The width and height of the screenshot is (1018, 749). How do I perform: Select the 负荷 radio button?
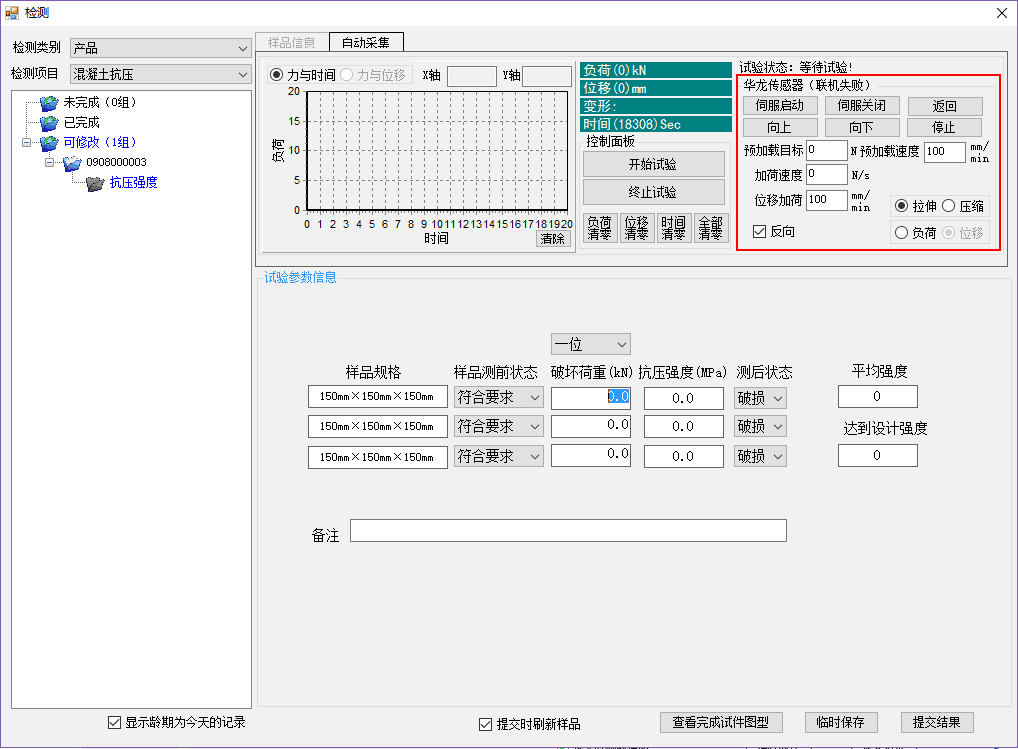point(901,233)
